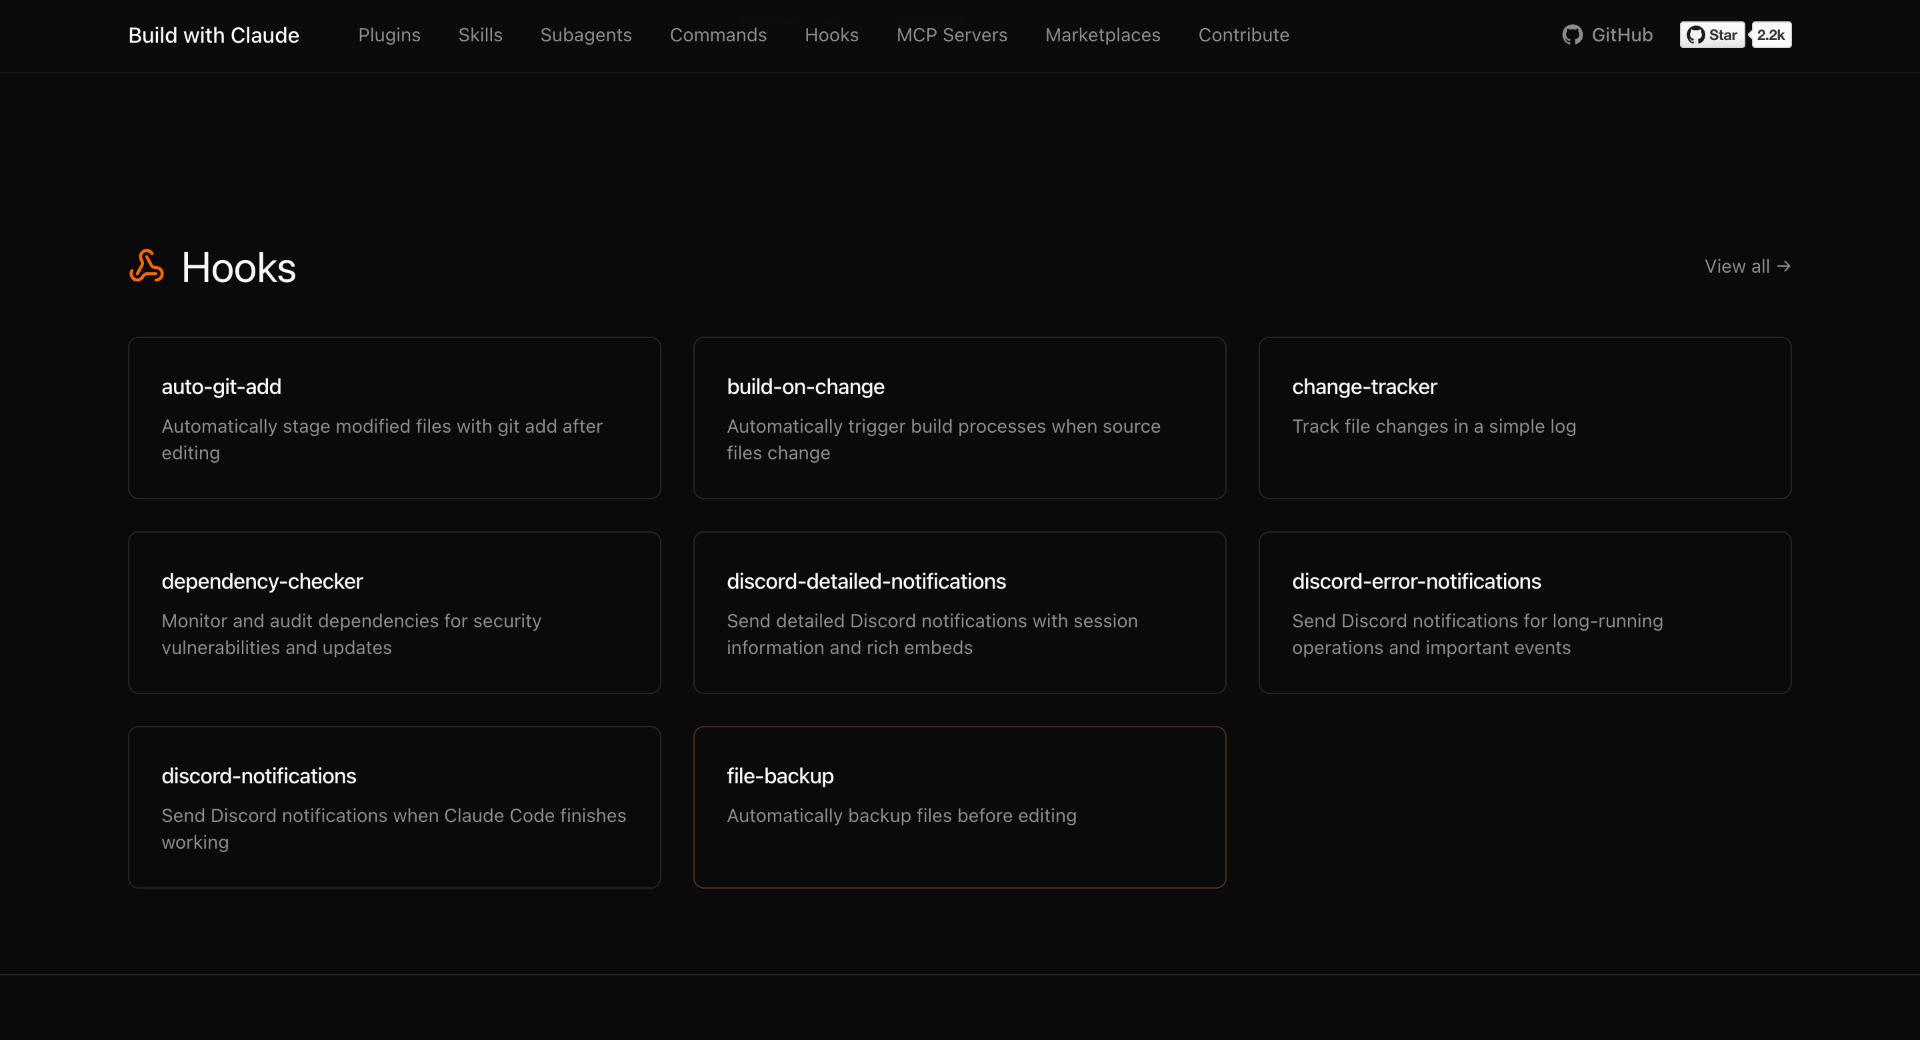Go to the Contribute page
This screenshot has height=1040, width=1920.
(1243, 35)
